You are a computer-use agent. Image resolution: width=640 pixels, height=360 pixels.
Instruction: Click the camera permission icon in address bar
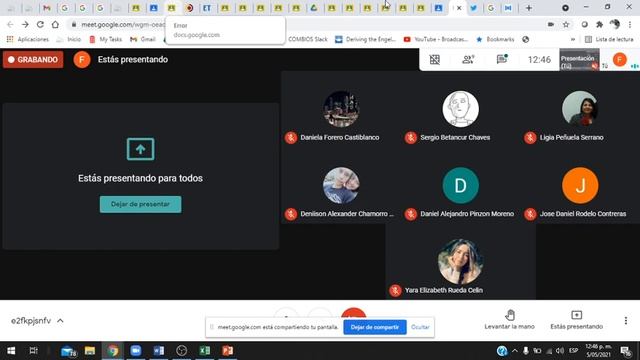[x=551, y=24]
